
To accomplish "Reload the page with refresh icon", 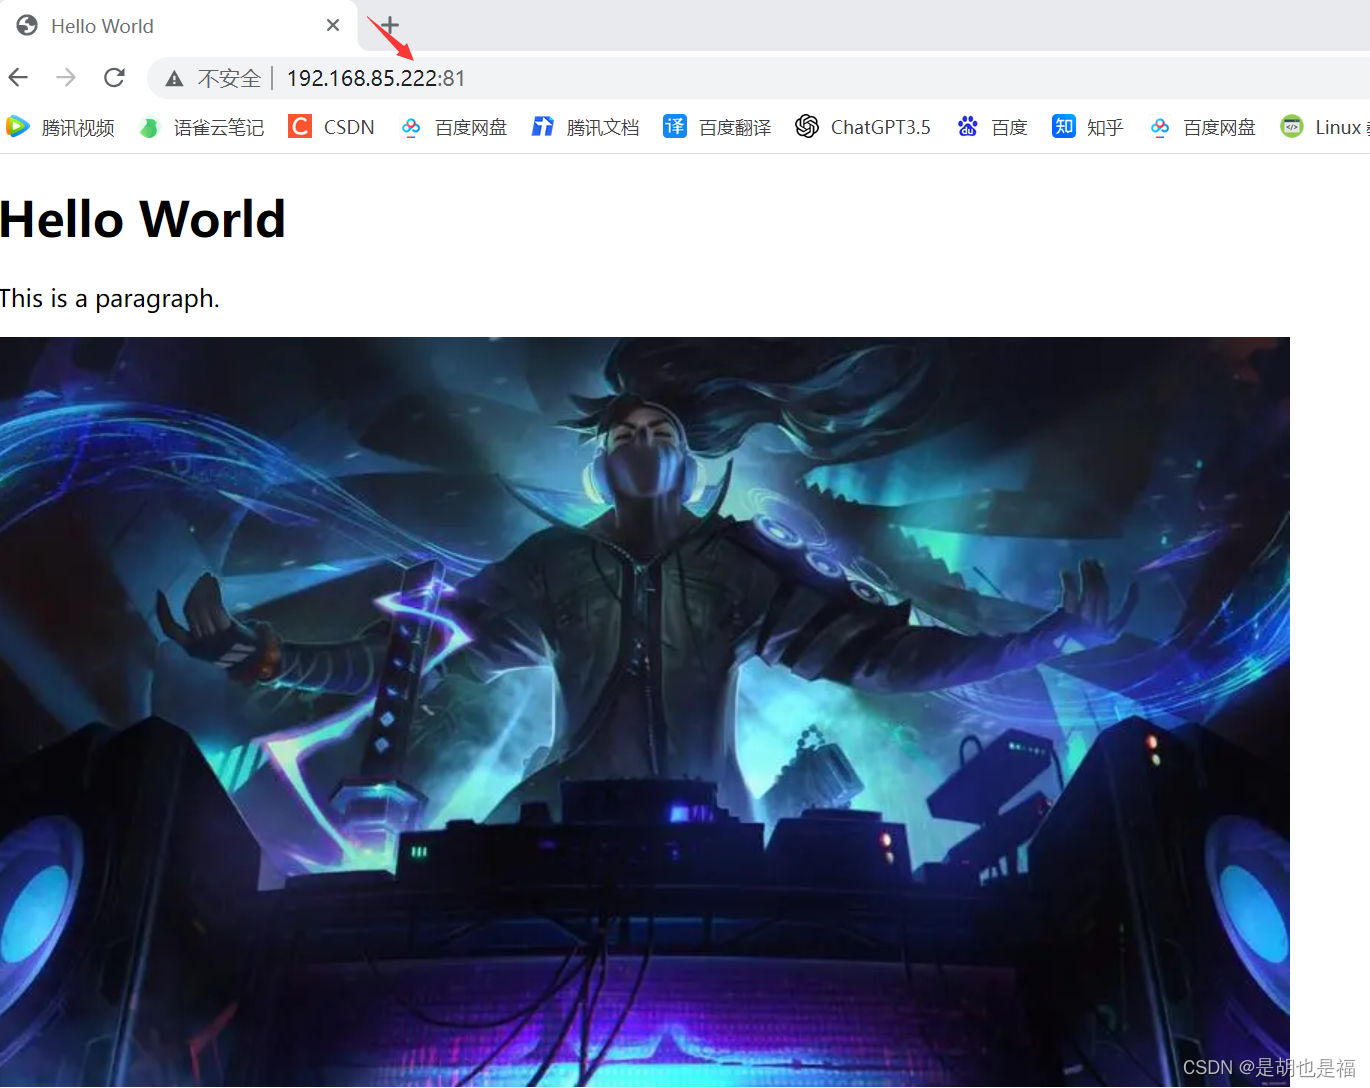I will tap(114, 77).
